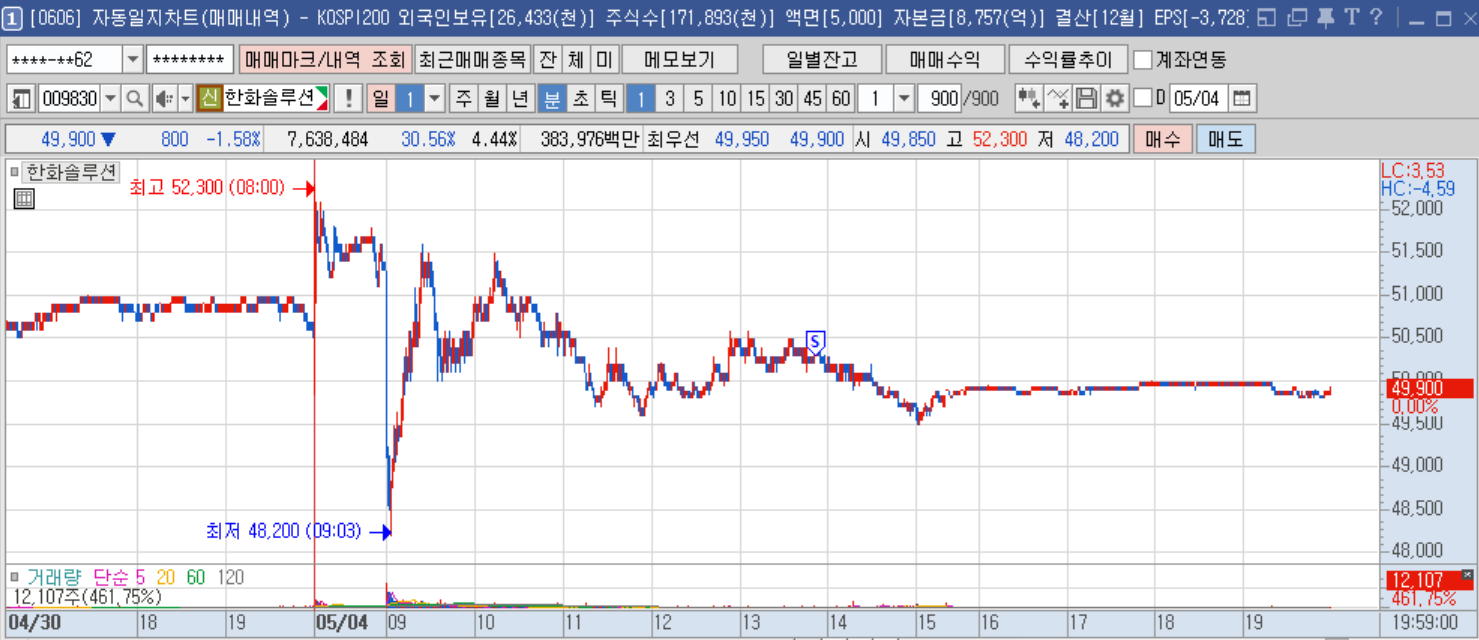1479x640 pixels.
Task: Select the 15 minute interval
Action: point(756,99)
